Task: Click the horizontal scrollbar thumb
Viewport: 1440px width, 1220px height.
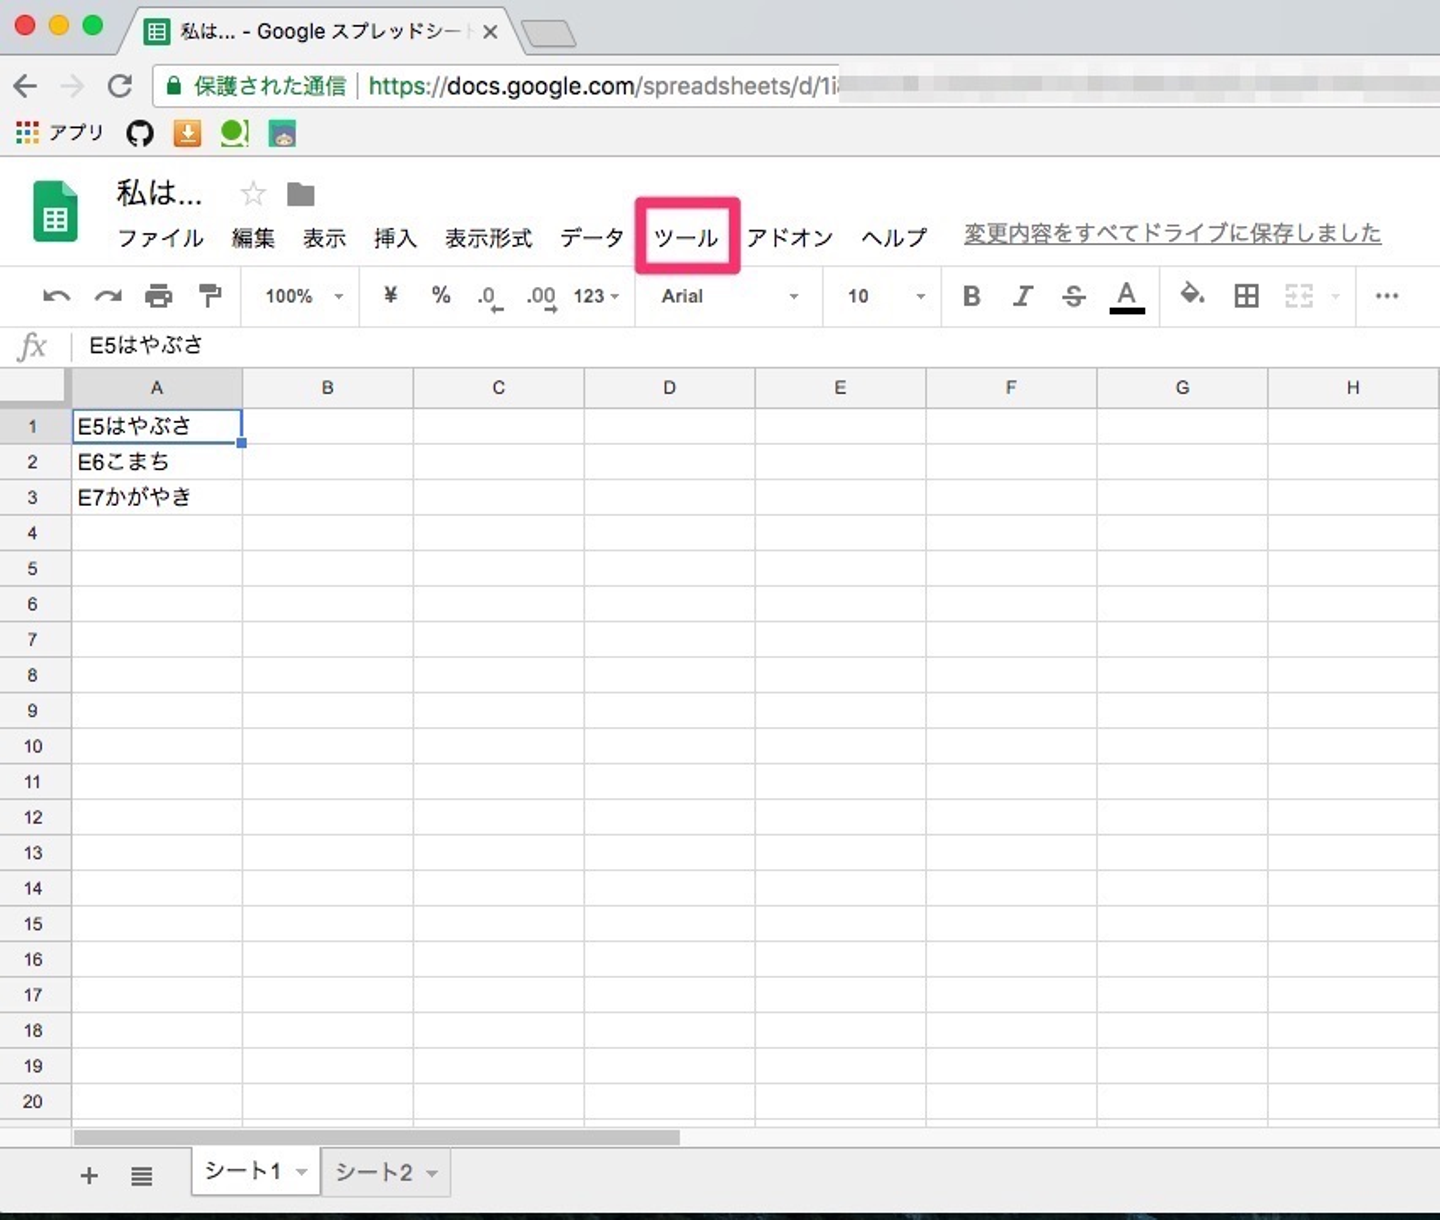Action: coord(377,1137)
